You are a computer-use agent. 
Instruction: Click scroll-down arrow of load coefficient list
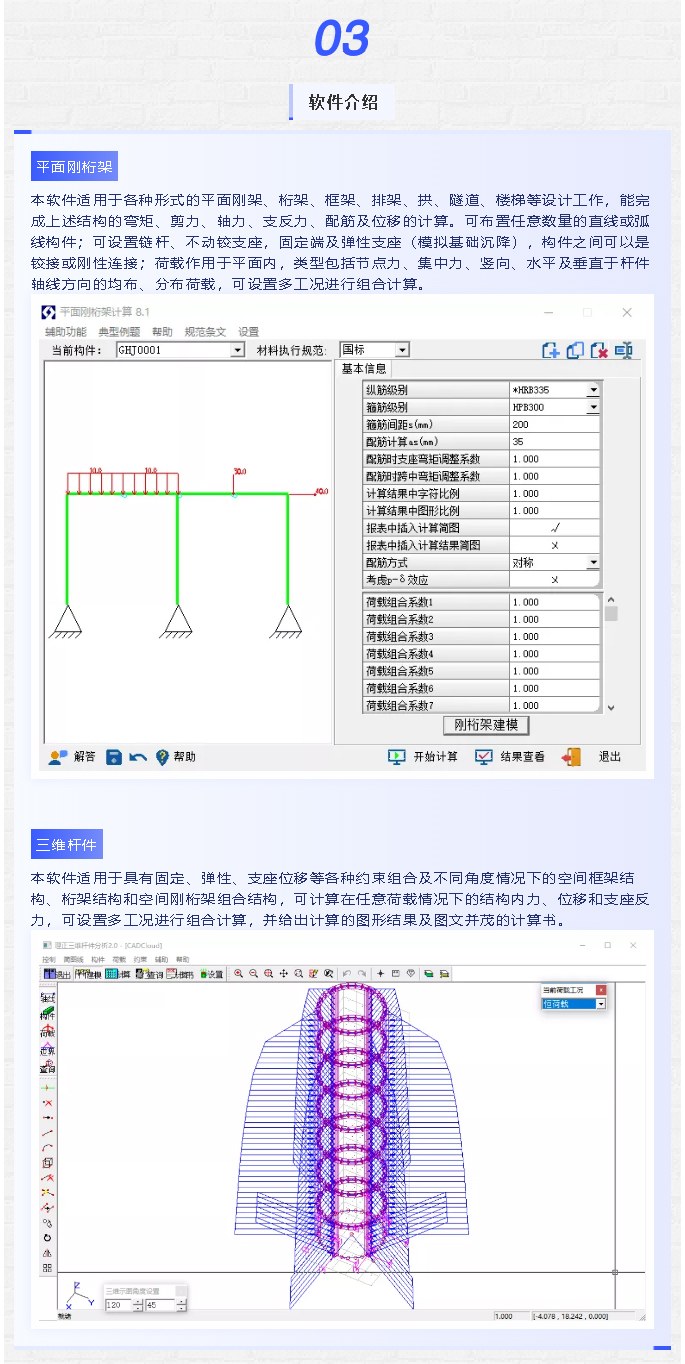(611, 707)
